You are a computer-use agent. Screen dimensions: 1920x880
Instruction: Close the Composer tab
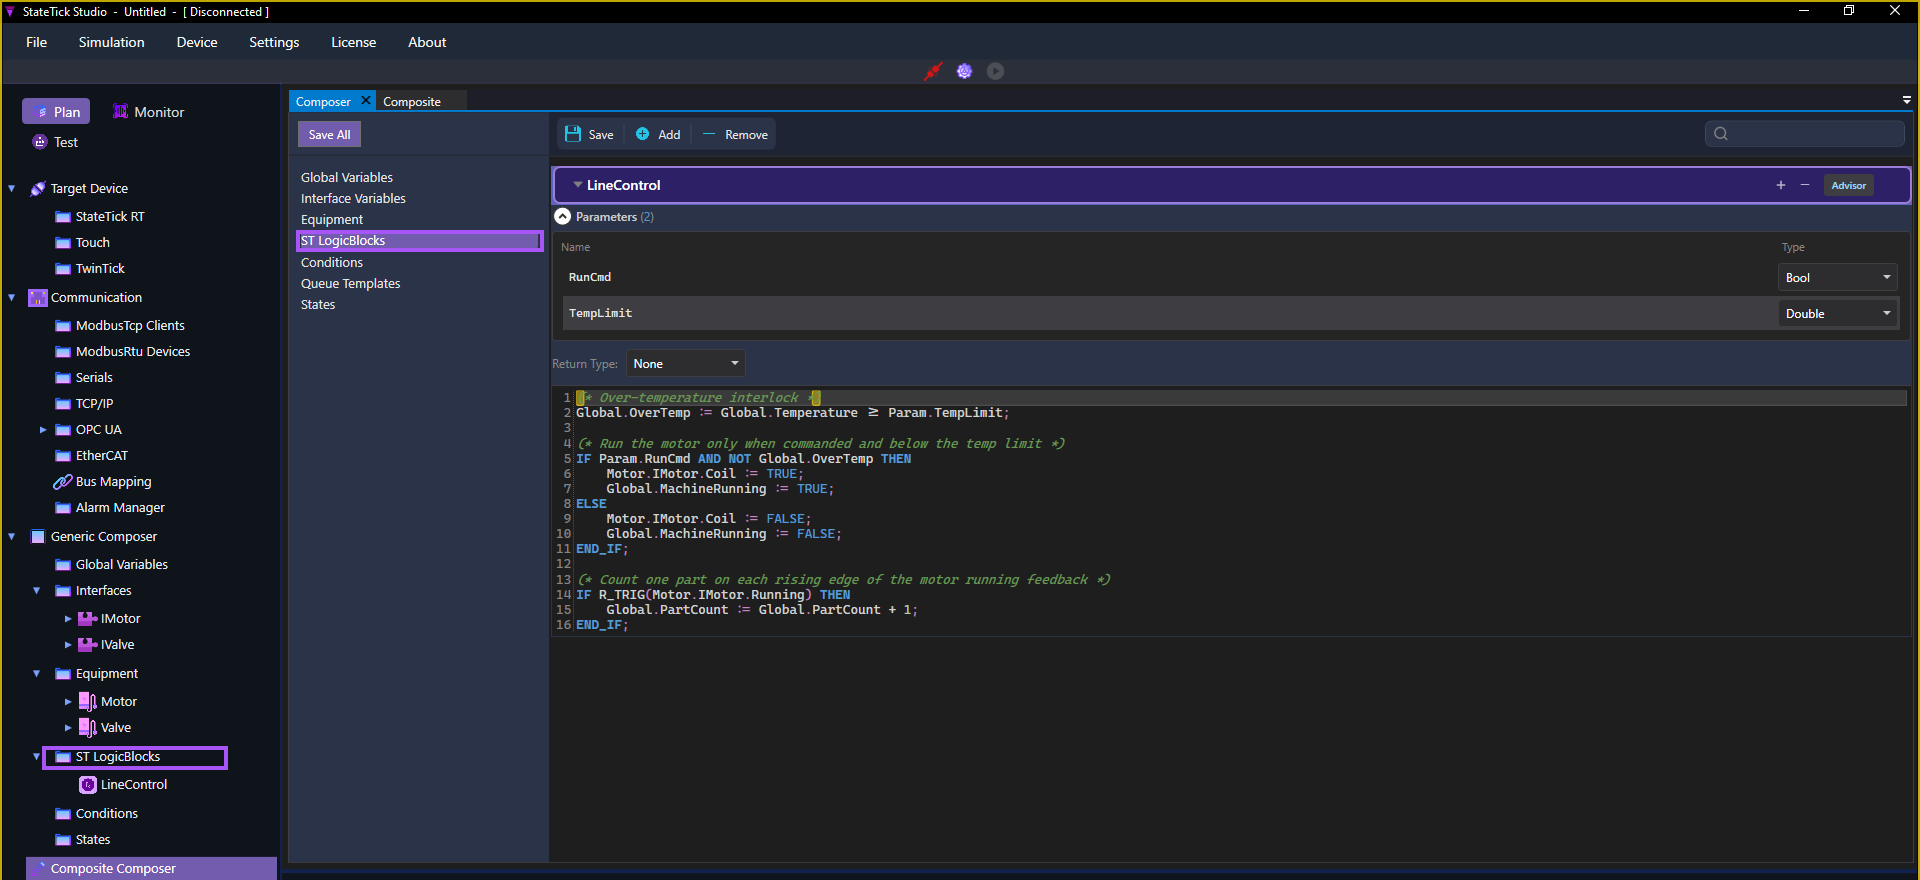coord(366,100)
